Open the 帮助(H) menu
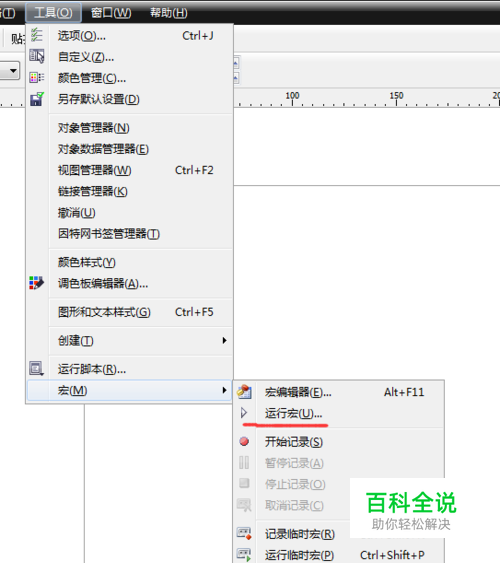 coord(169,13)
